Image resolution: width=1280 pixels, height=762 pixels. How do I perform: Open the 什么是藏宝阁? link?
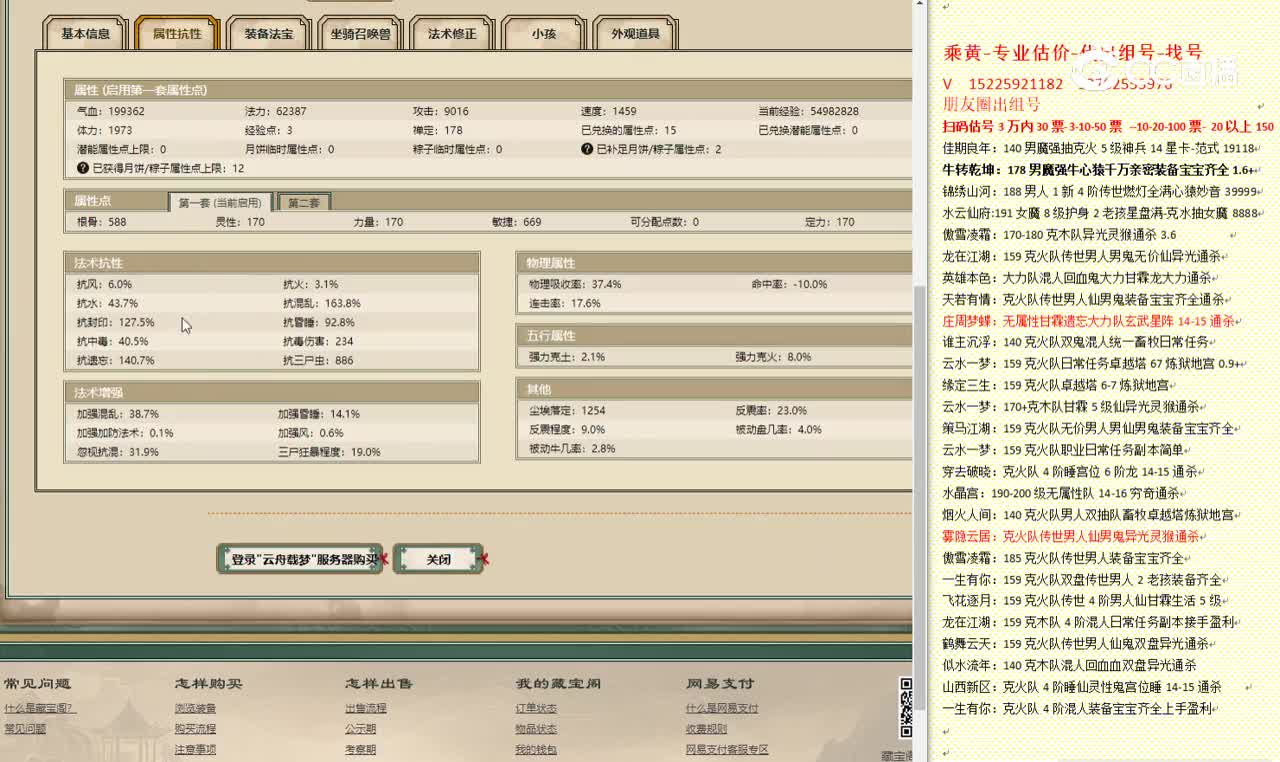(x=39, y=708)
